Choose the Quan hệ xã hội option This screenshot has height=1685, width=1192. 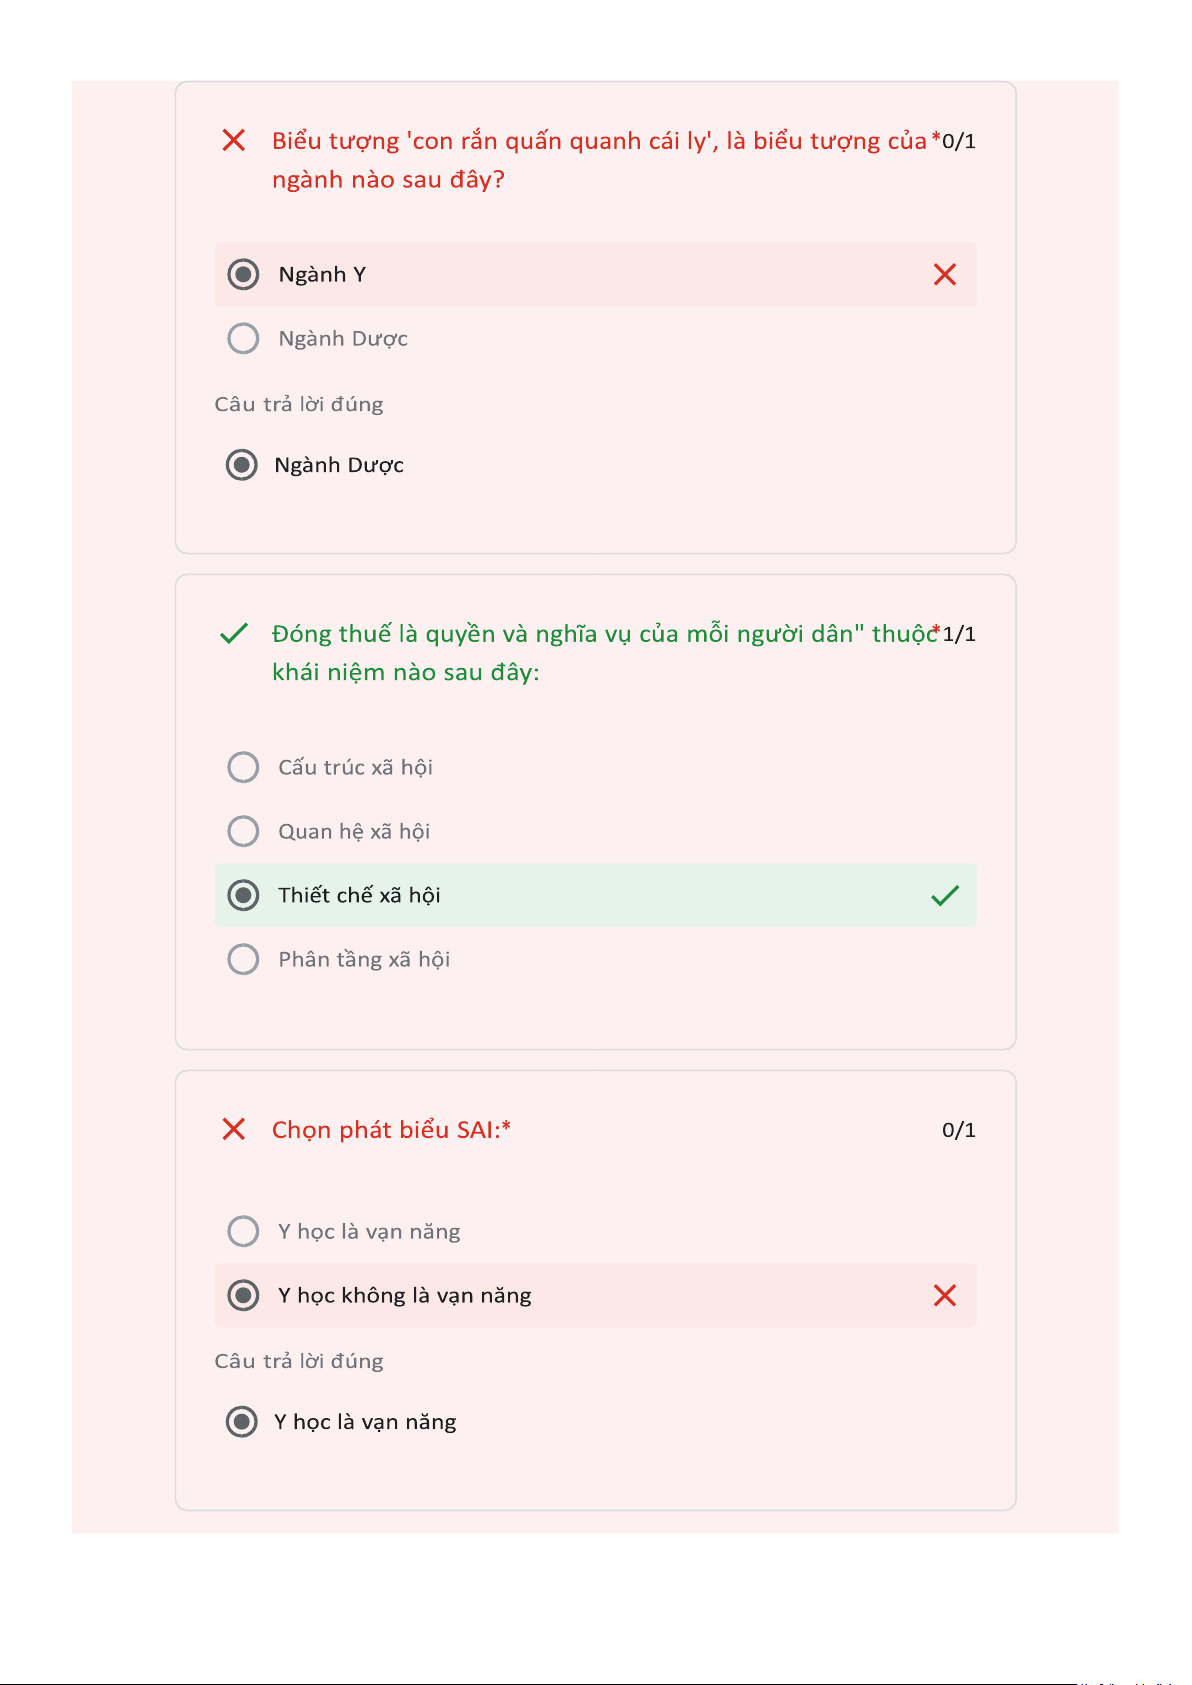coord(243,831)
